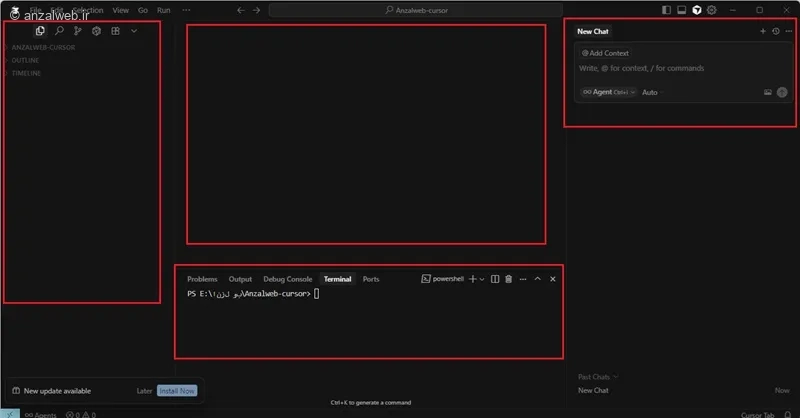
Task: Show errors and warnings count
Action: tap(81, 414)
